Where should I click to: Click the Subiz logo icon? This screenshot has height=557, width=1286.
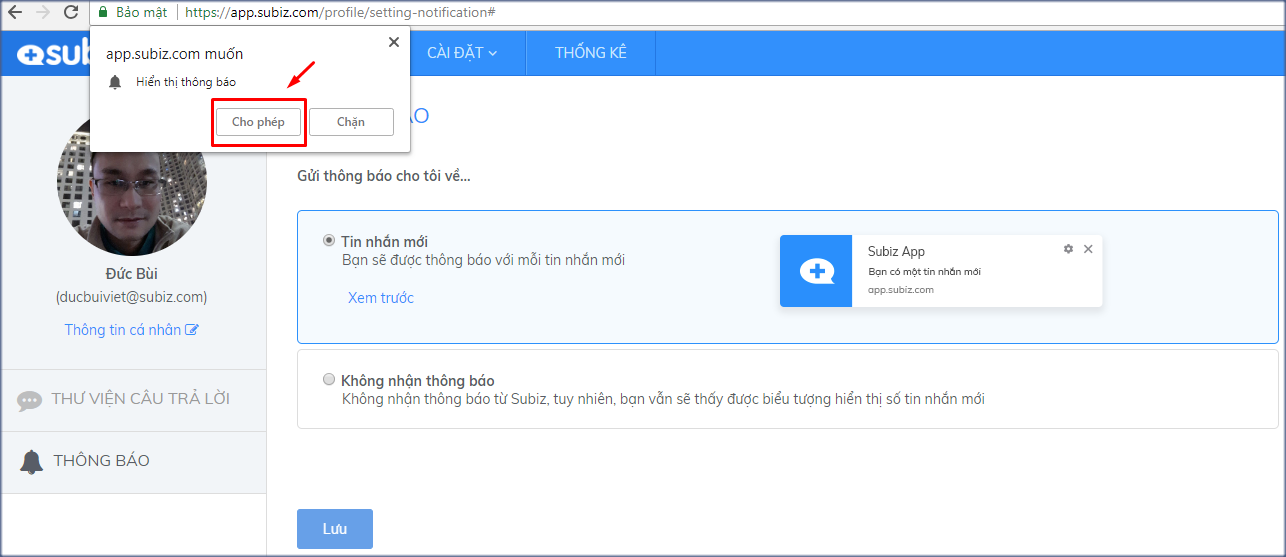coord(30,54)
